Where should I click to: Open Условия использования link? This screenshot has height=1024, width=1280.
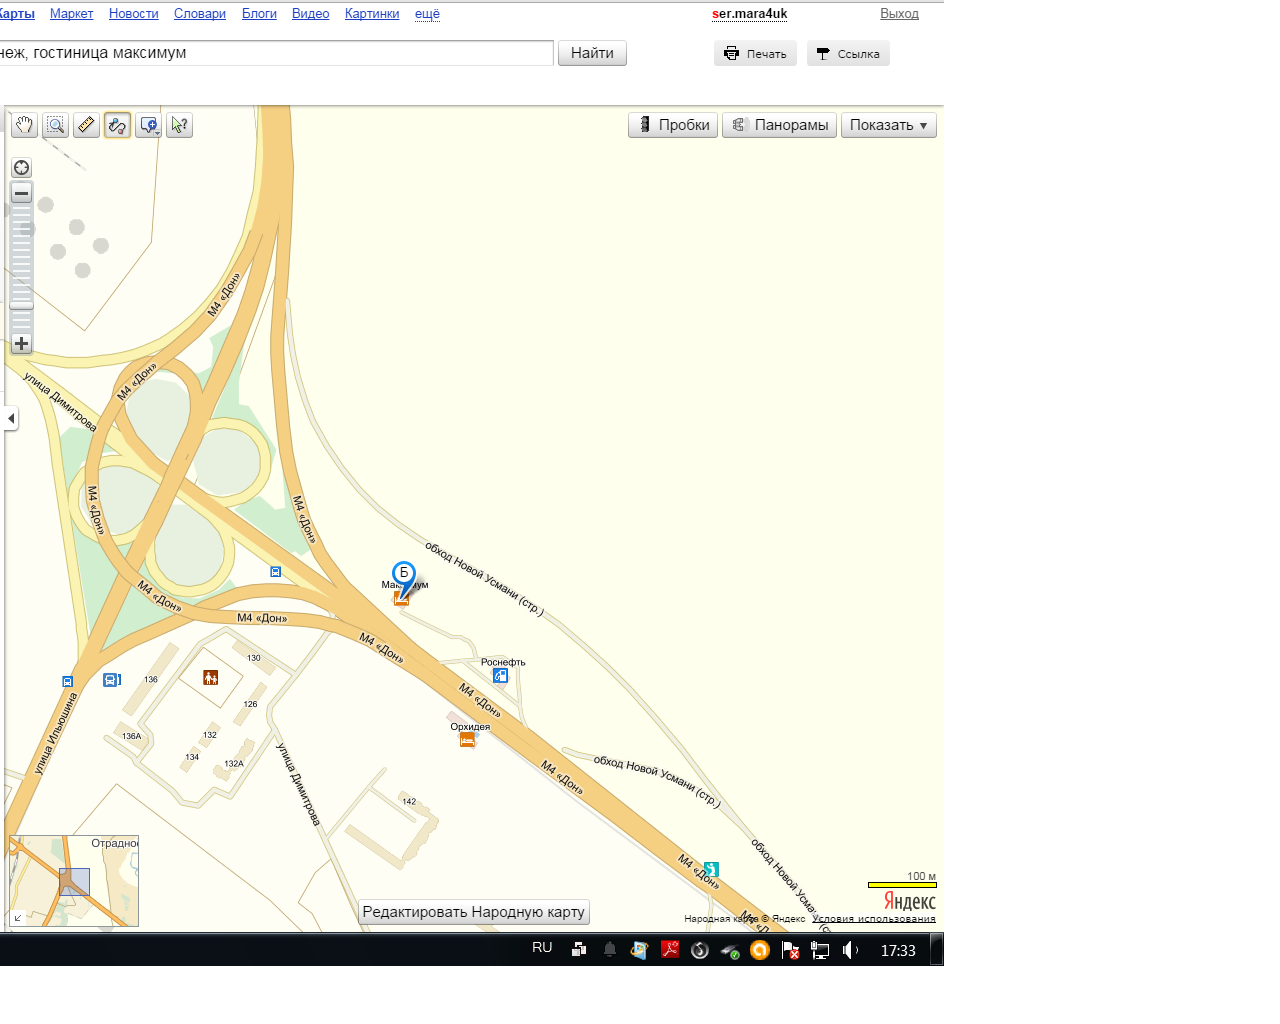874,919
